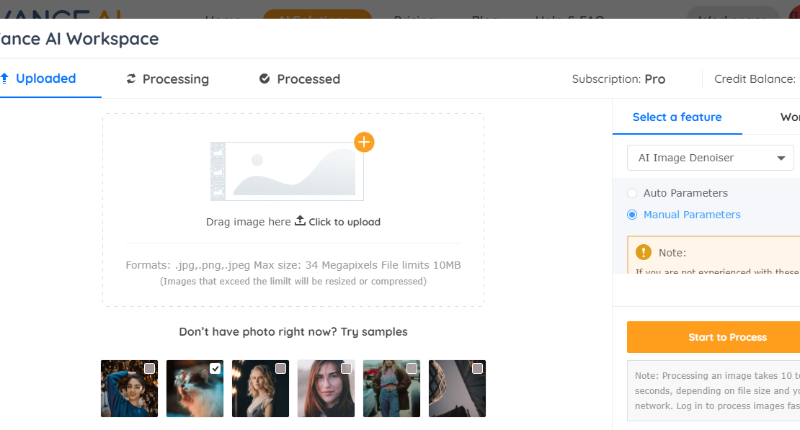The image size is (800, 430).
Task: Click the orange plus add-image icon
Action: (364, 142)
